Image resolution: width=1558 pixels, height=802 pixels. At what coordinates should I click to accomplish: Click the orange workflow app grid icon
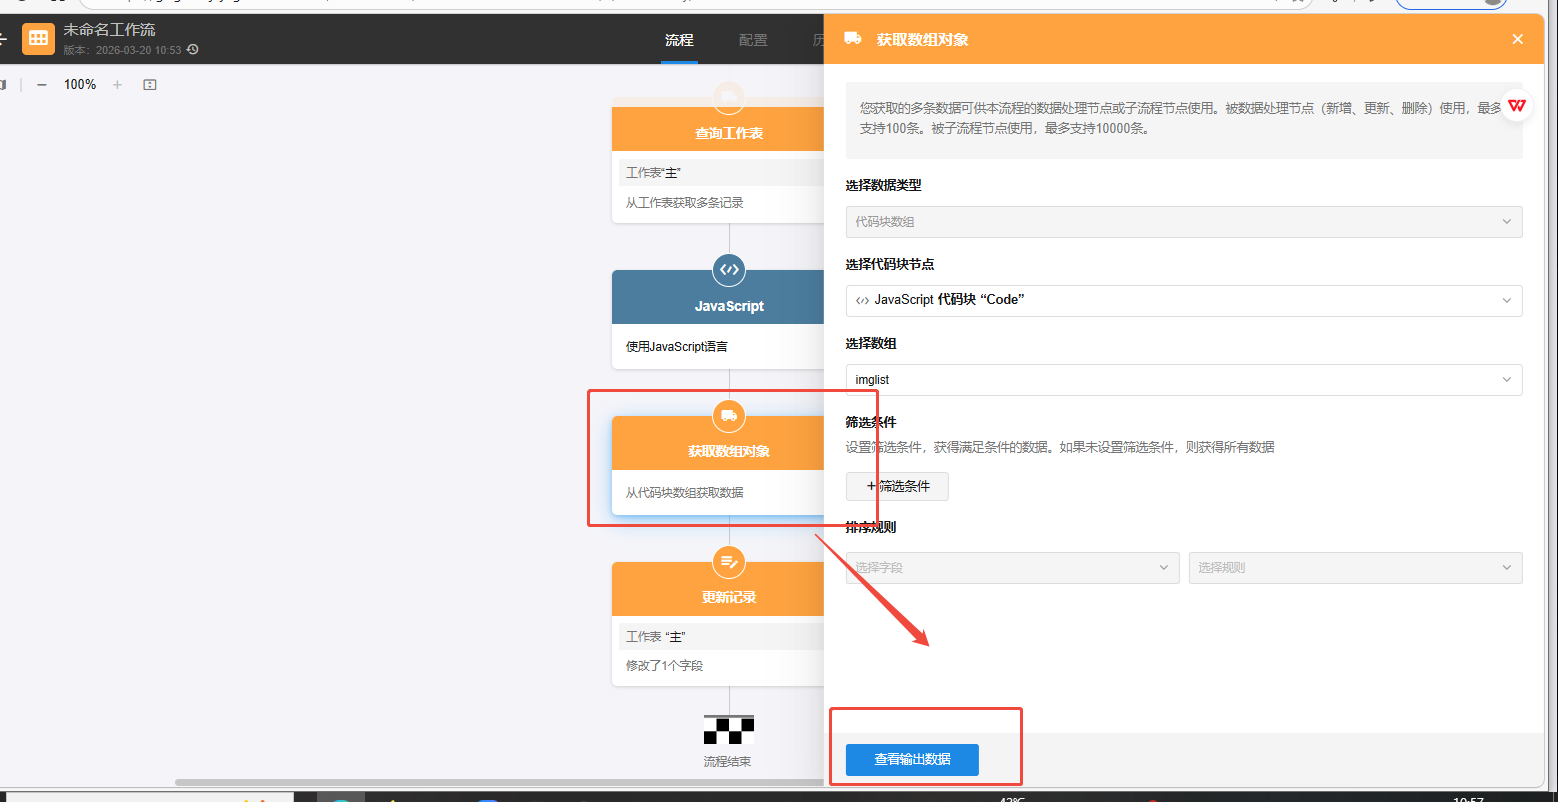(x=38, y=39)
